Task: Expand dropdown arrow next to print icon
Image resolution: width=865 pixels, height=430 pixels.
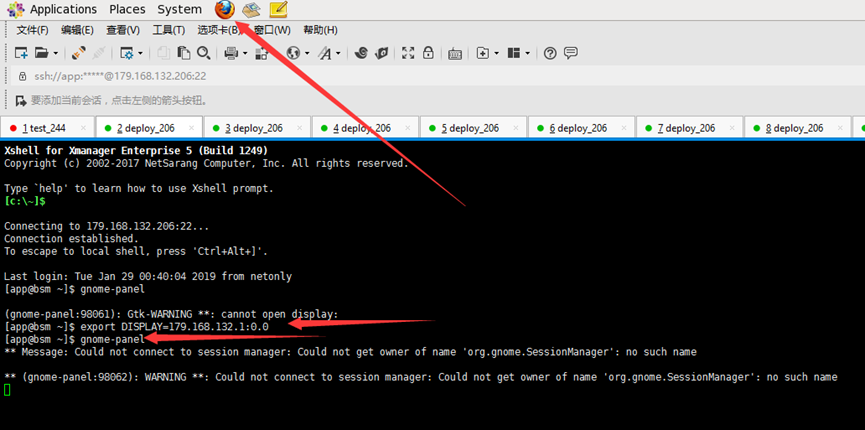Action: (244, 54)
